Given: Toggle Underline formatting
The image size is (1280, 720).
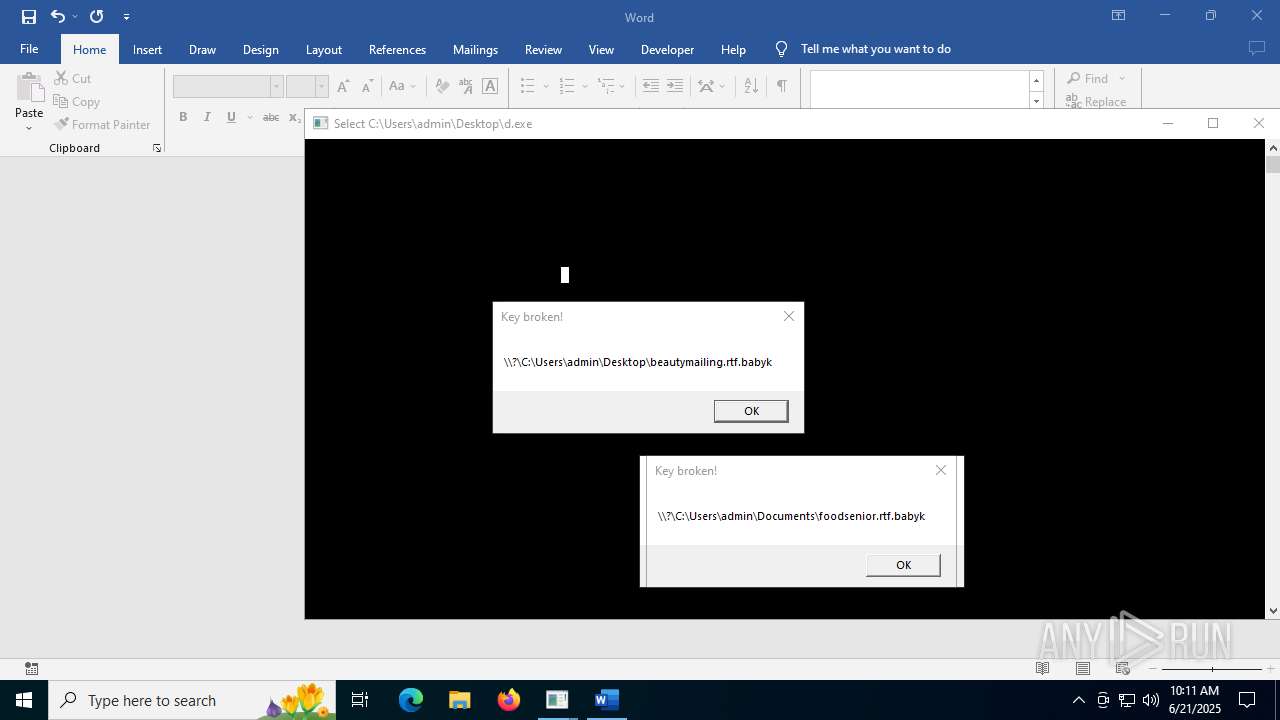Looking at the screenshot, I should [231, 117].
